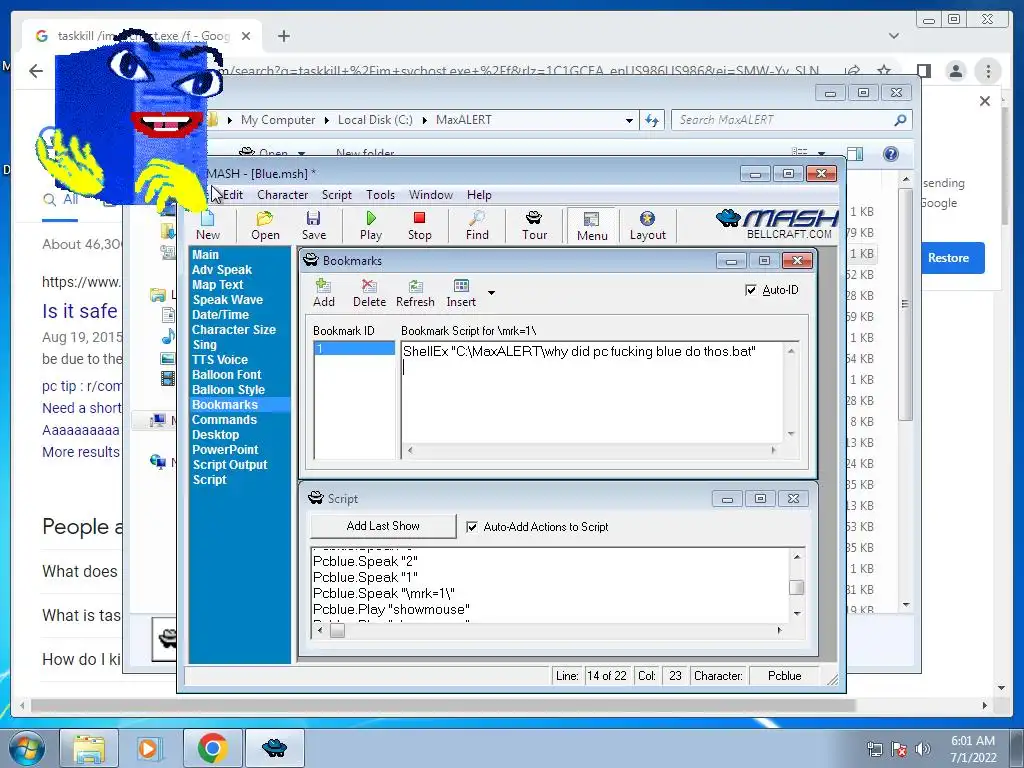Click into the Bookmark Script text area
The height and width of the screenshot is (768, 1024).
pos(592,392)
